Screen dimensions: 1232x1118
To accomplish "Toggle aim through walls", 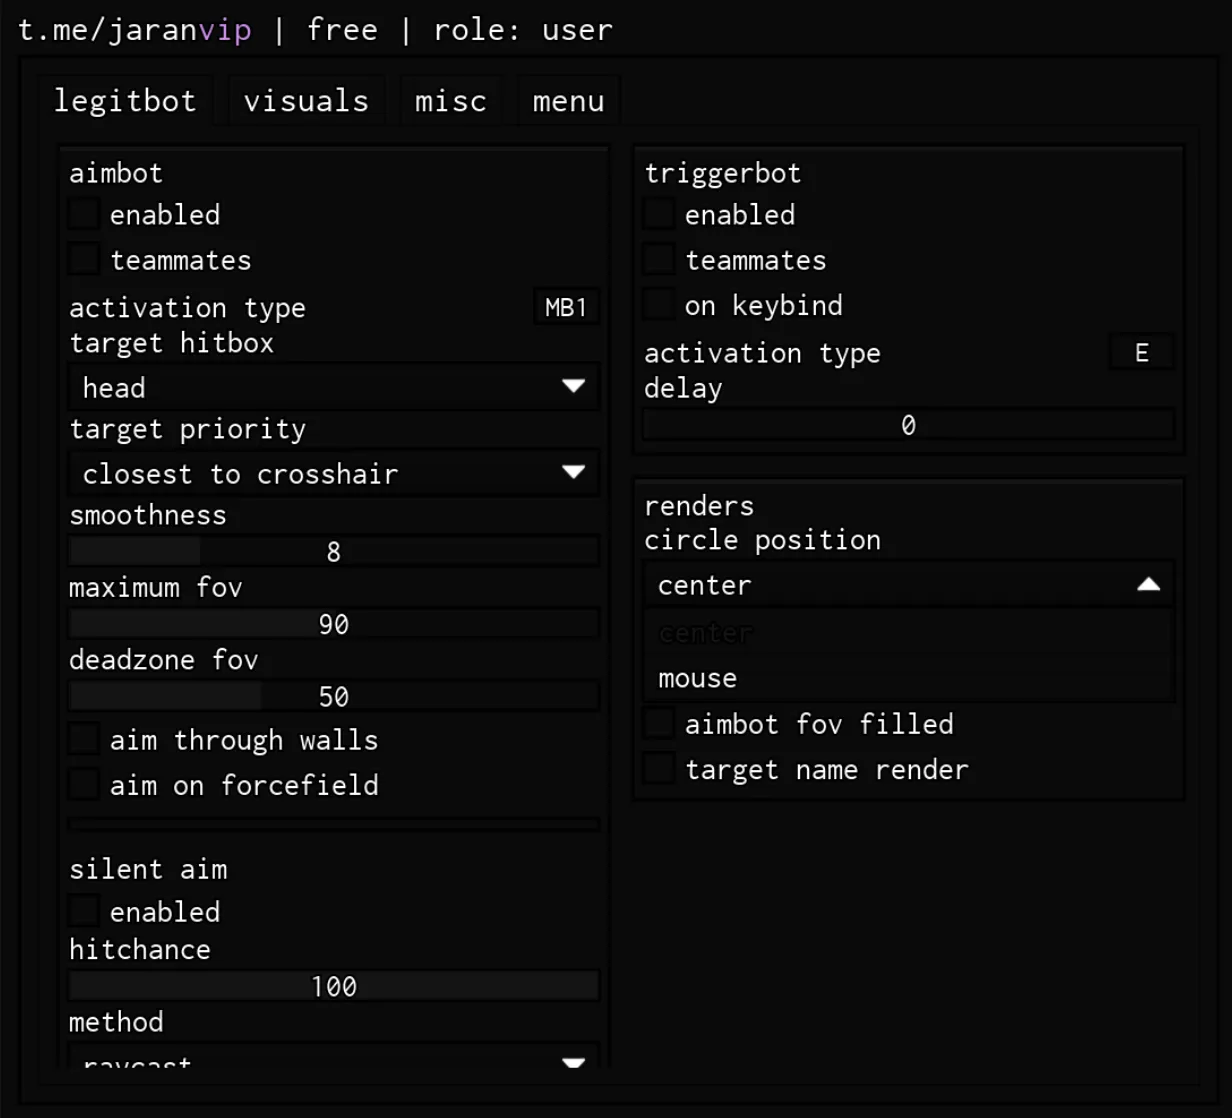I will click(x=83, y=738).
